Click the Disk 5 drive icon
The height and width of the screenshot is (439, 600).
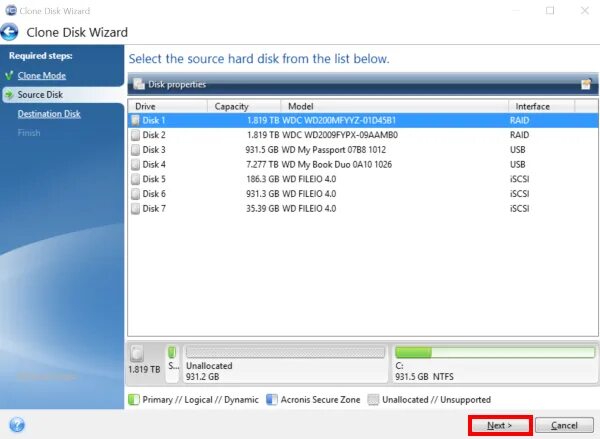tap(135, 179)
